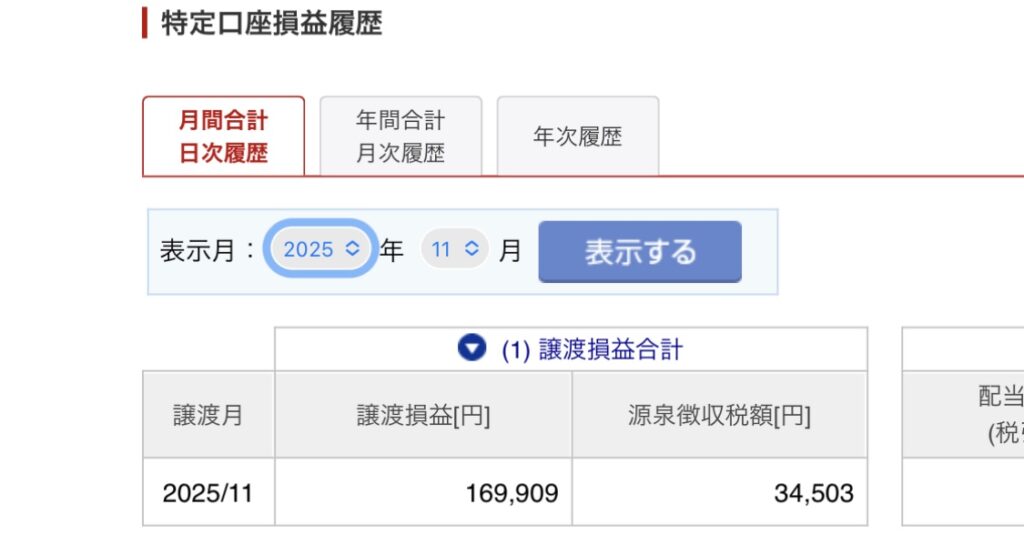Select the 月間合計 日次履歴 tab

tap(223, 137)
